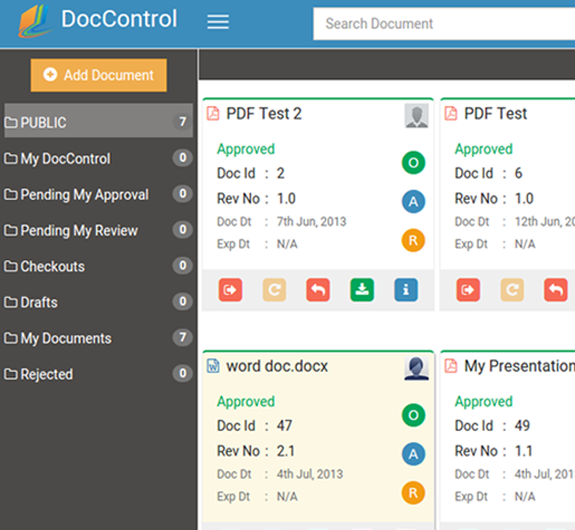
Task: Click the tan refresh icon on PDF Test 2
Action: coord(274,290)
